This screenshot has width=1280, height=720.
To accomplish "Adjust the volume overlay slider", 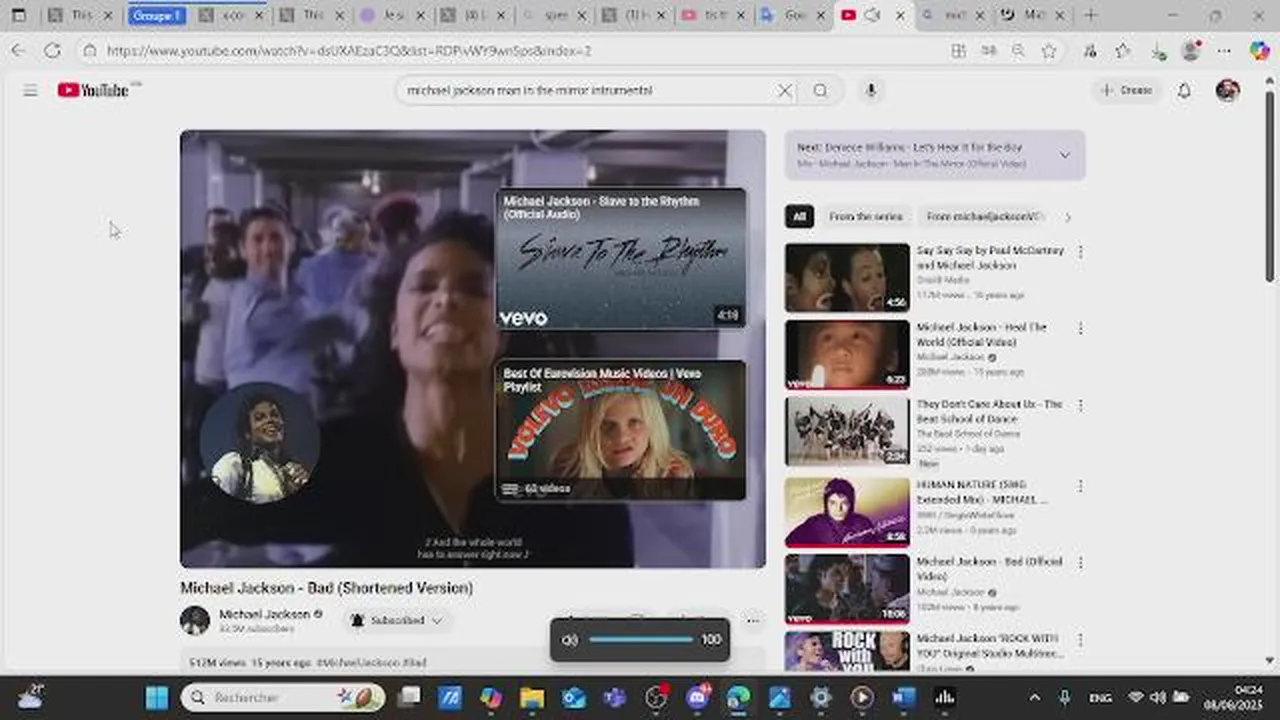I will tap(641, 640).
